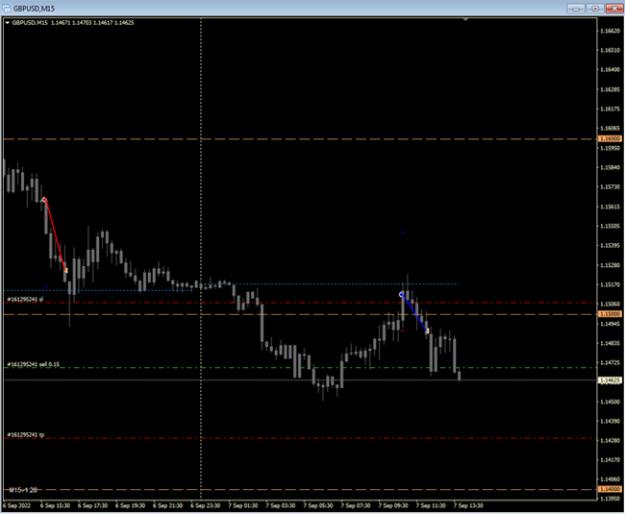The image size is (625, 514).
Task: Click the 1.16620 price scale label
Action: [x=610, y=30]
